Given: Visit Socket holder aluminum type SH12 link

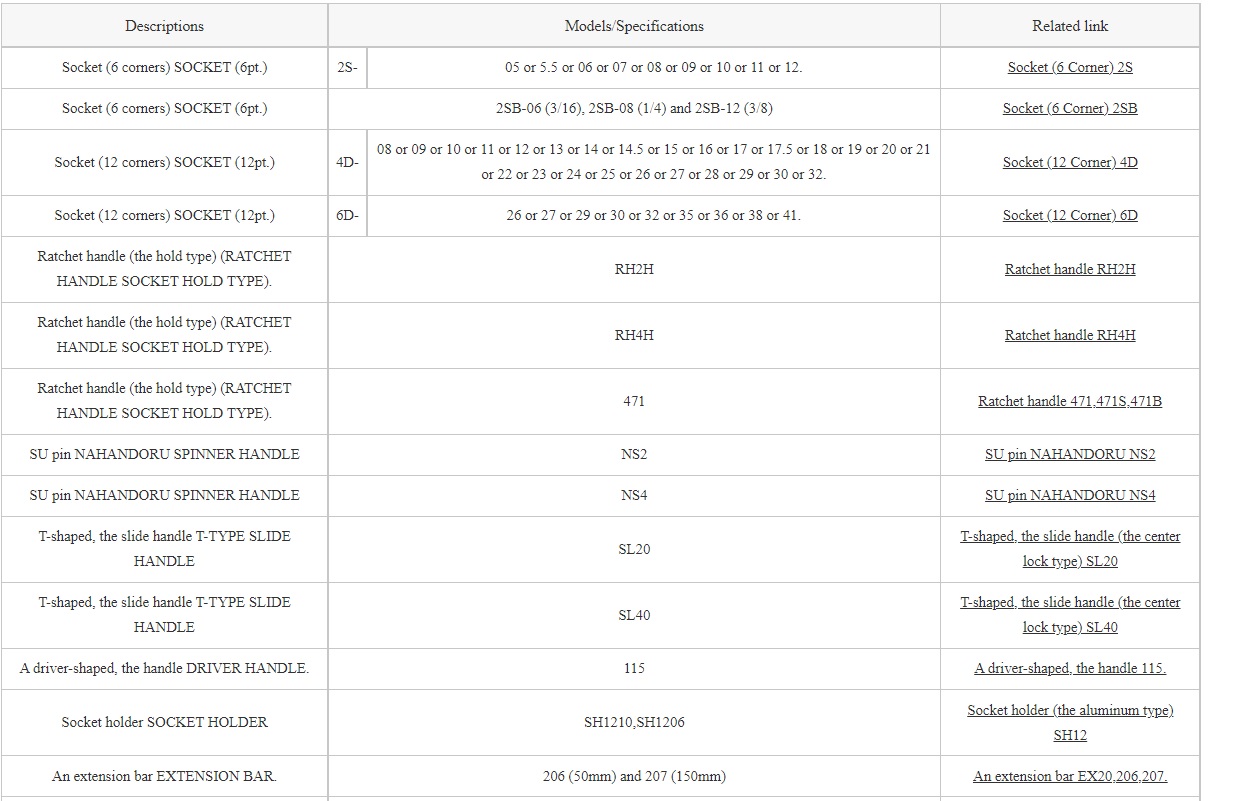Looking at the screenshot, I should click(1070, 722).
